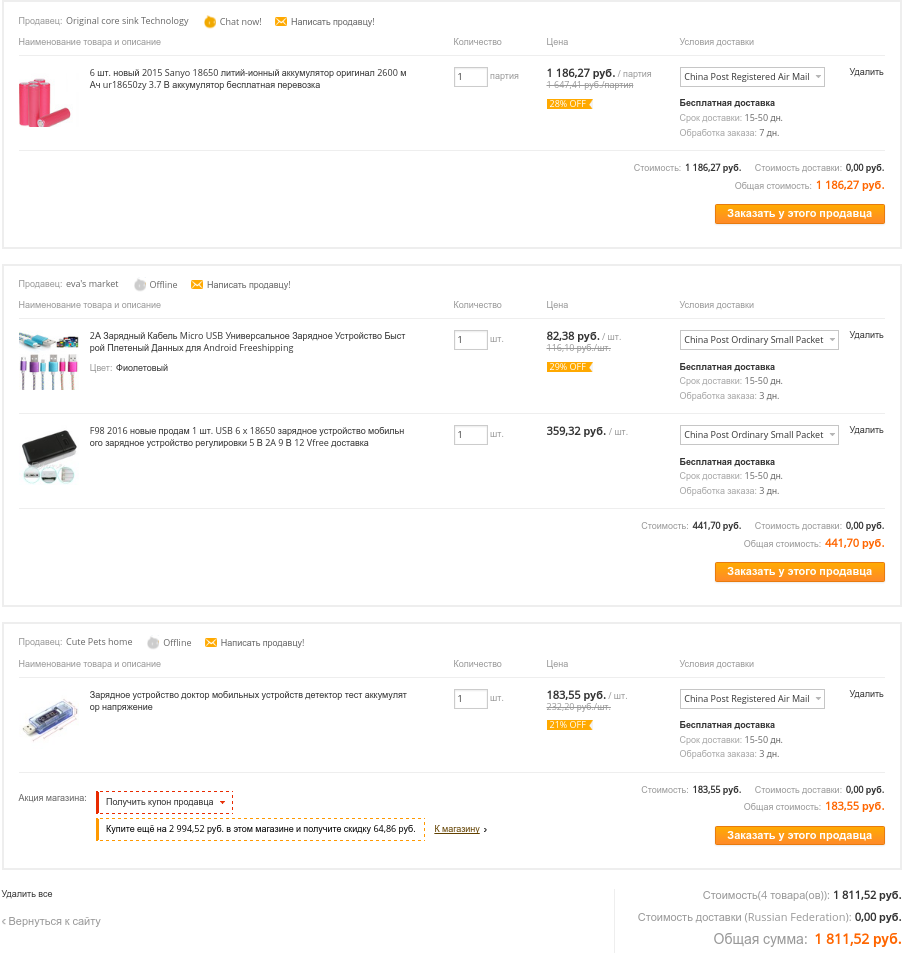Open the USB charger doctor tester image
This screenshot has width=909, height=953.
(48, 717)
